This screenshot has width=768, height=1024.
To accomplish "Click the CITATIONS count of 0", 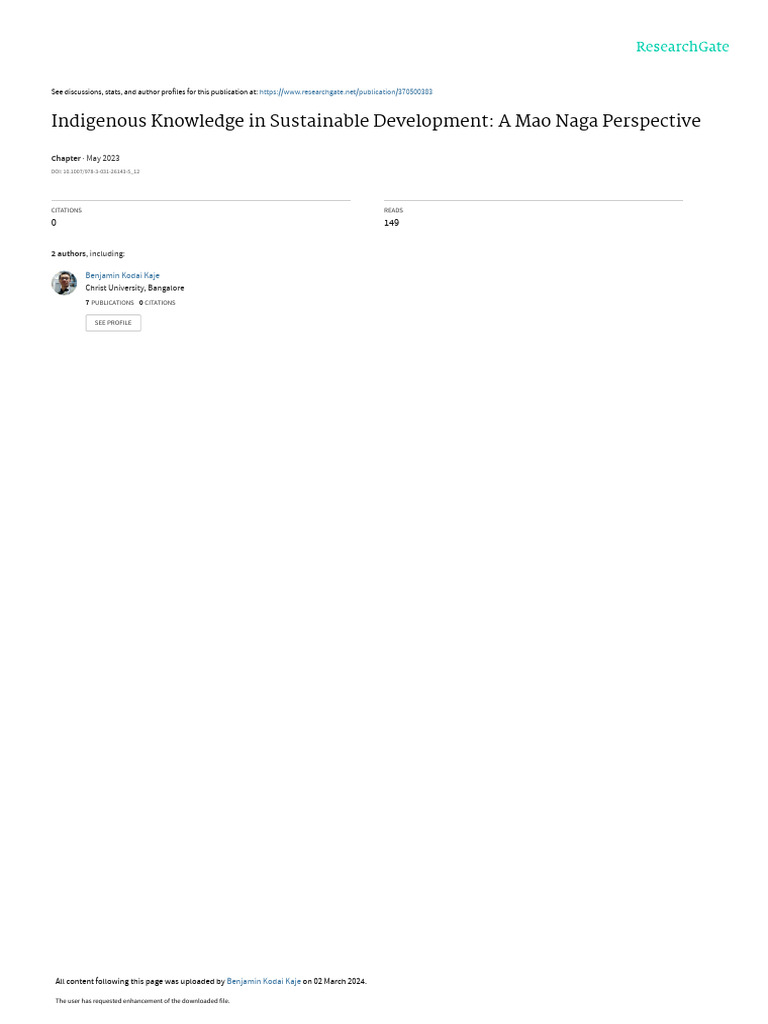I will click(x=54, y=223).
